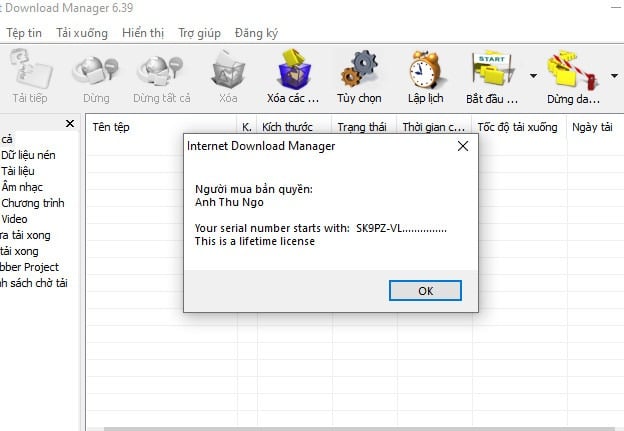Open the Hiển thị menu

click(x=143, y=33)
